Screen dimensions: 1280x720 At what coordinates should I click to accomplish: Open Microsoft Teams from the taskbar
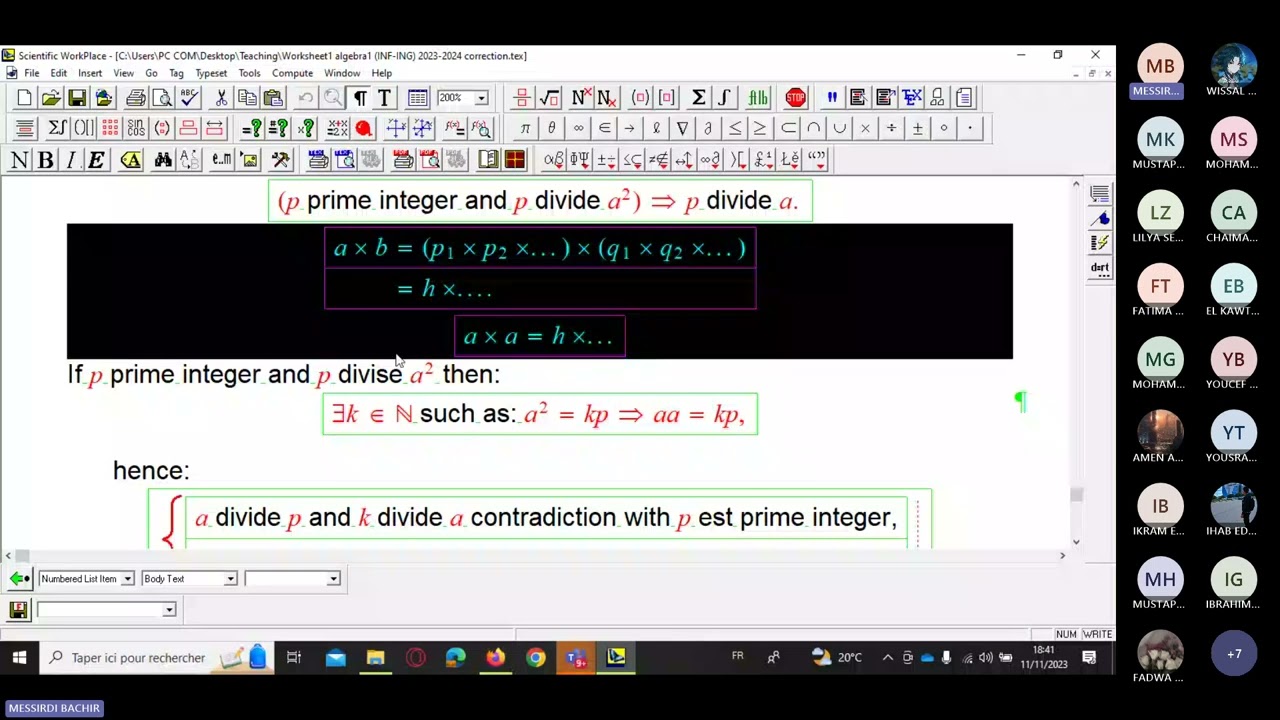(576, 657)
